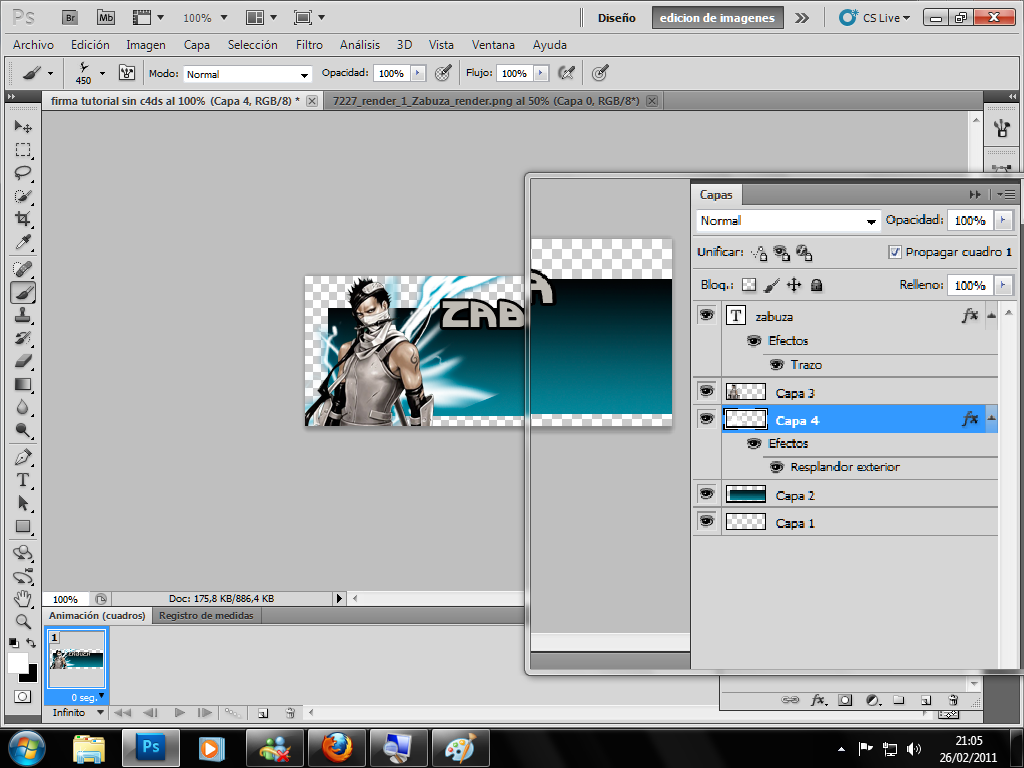Select the Eraser tool
This screenshot has width=1024, height=768.
[23, 361]
